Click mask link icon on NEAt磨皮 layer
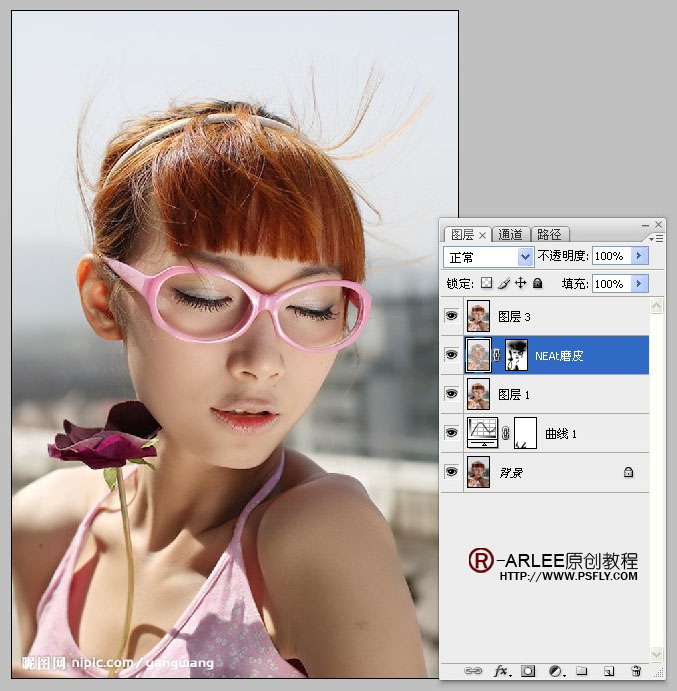 (x=497, y=355)
